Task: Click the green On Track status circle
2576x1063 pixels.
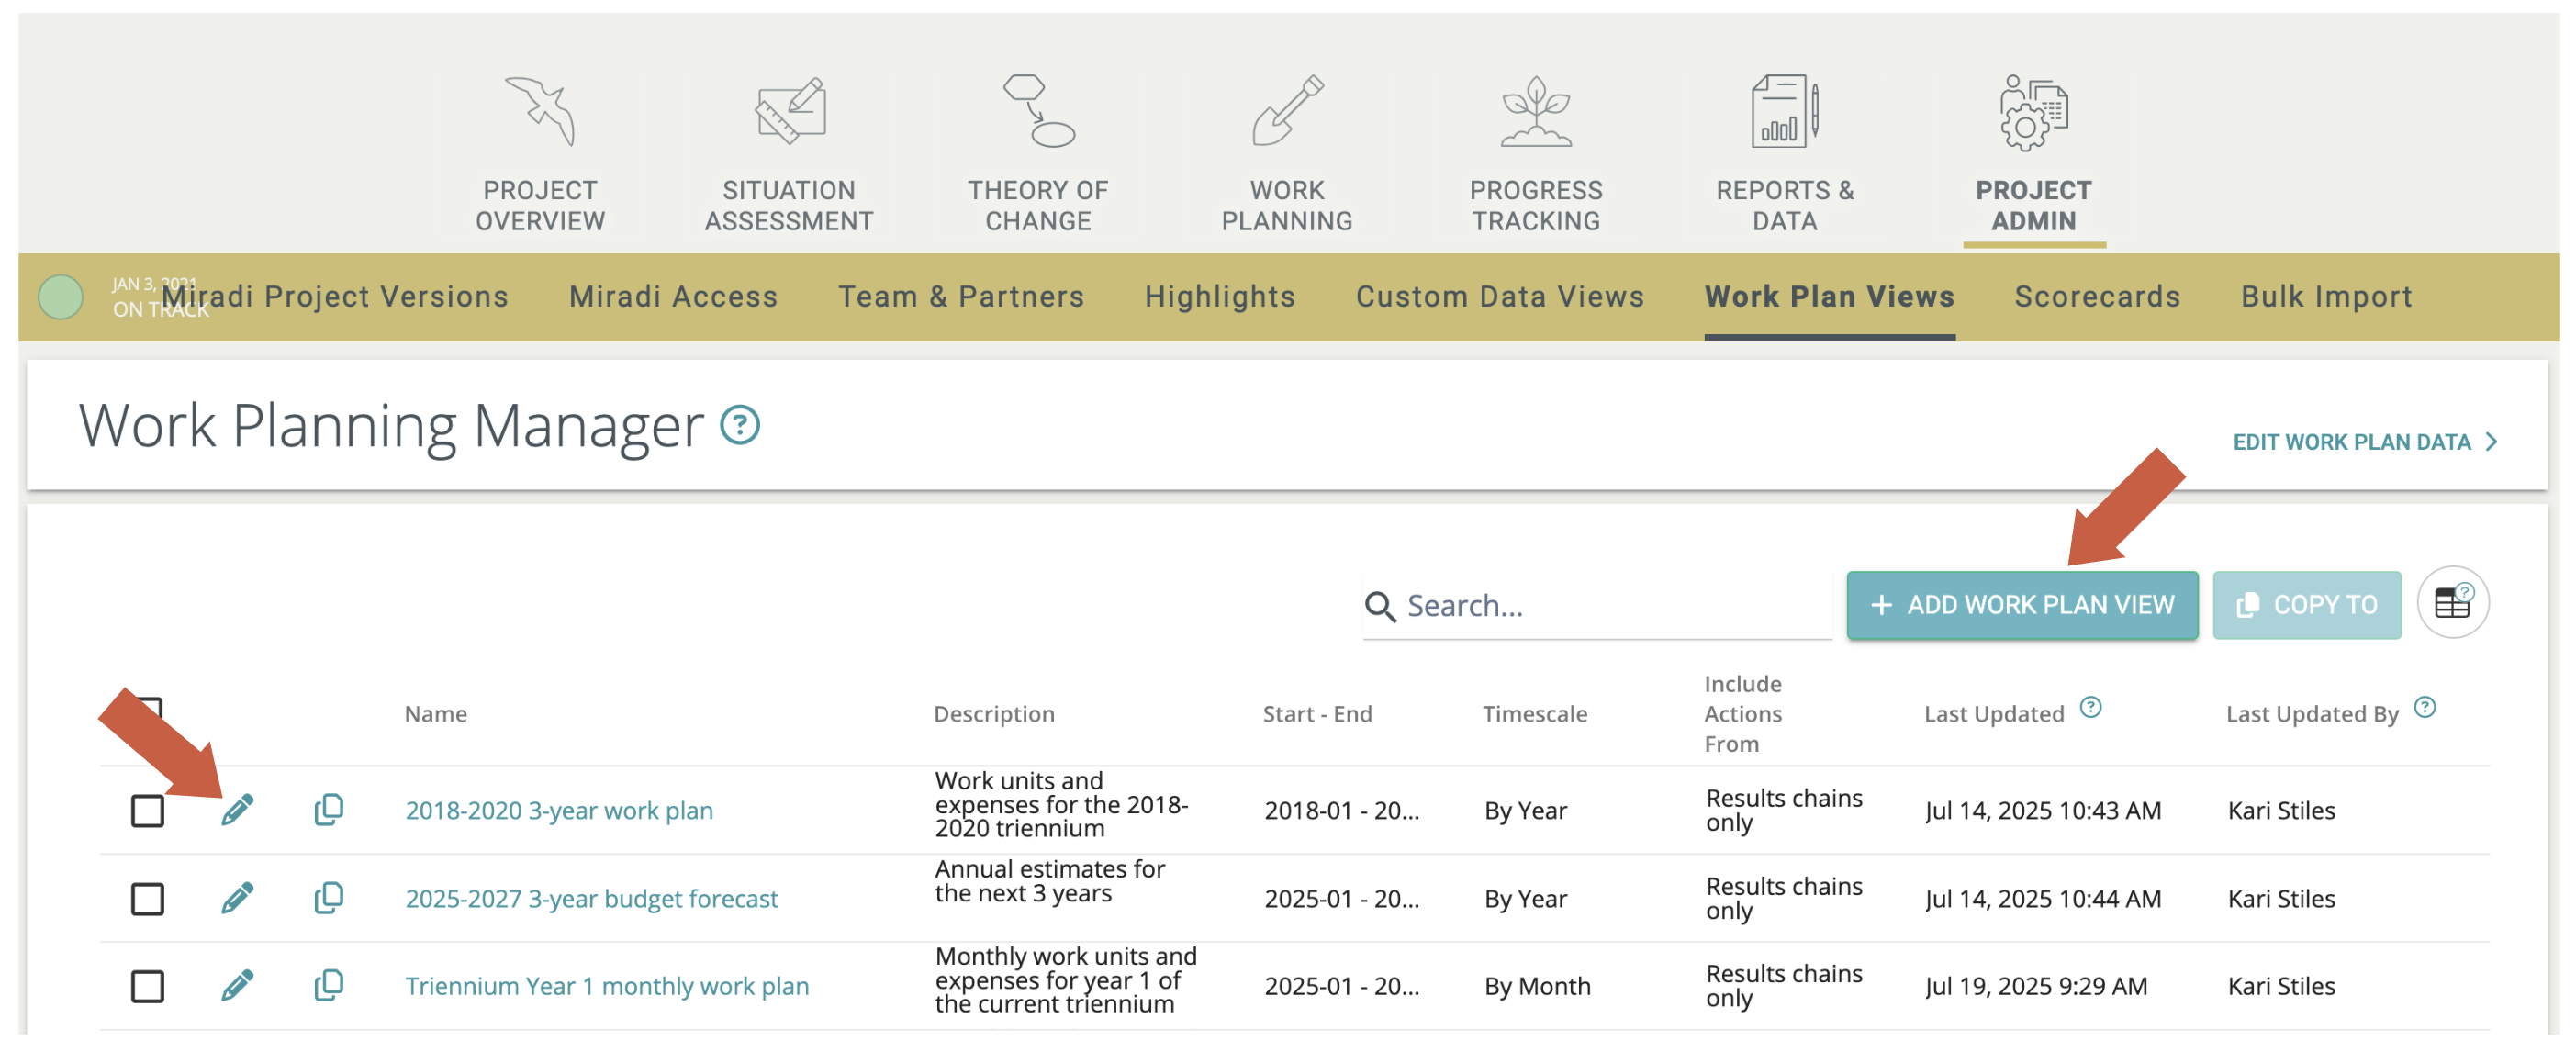Action: coord(61,297)
